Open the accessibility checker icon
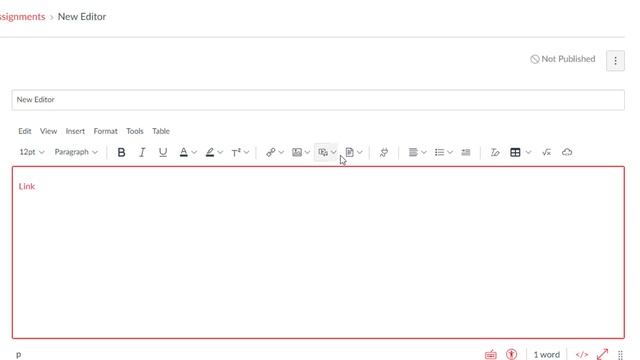The image size is (640, 360). click(511, 354)
